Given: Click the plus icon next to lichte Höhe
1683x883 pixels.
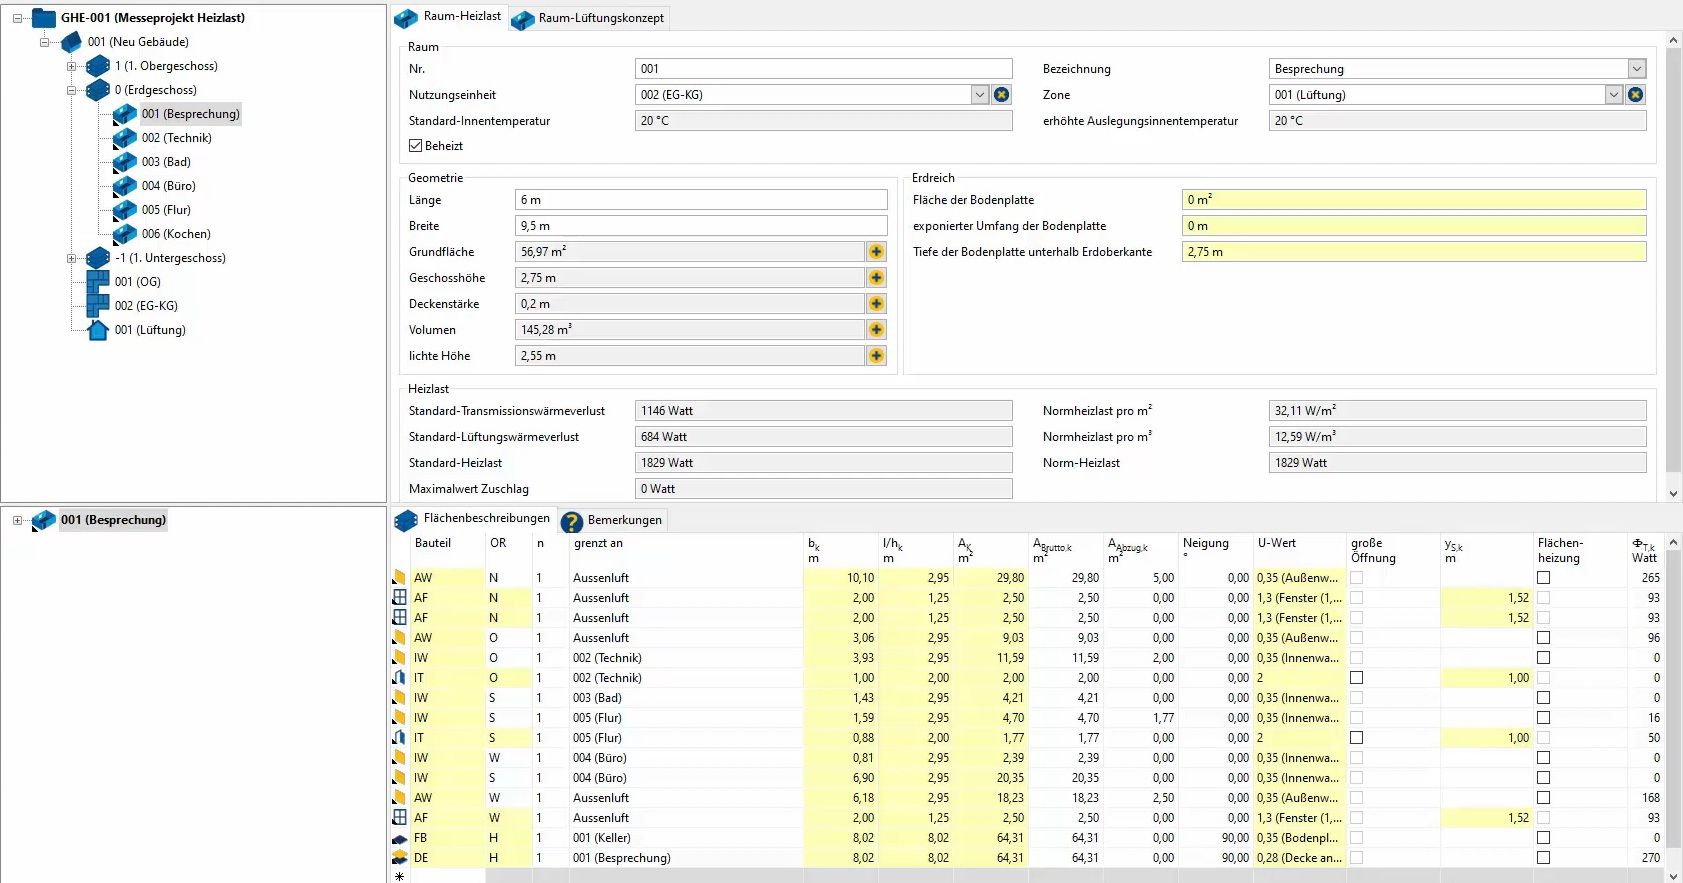Looking at the screenshot, I should pyautogui.click(x=876, y=356).
